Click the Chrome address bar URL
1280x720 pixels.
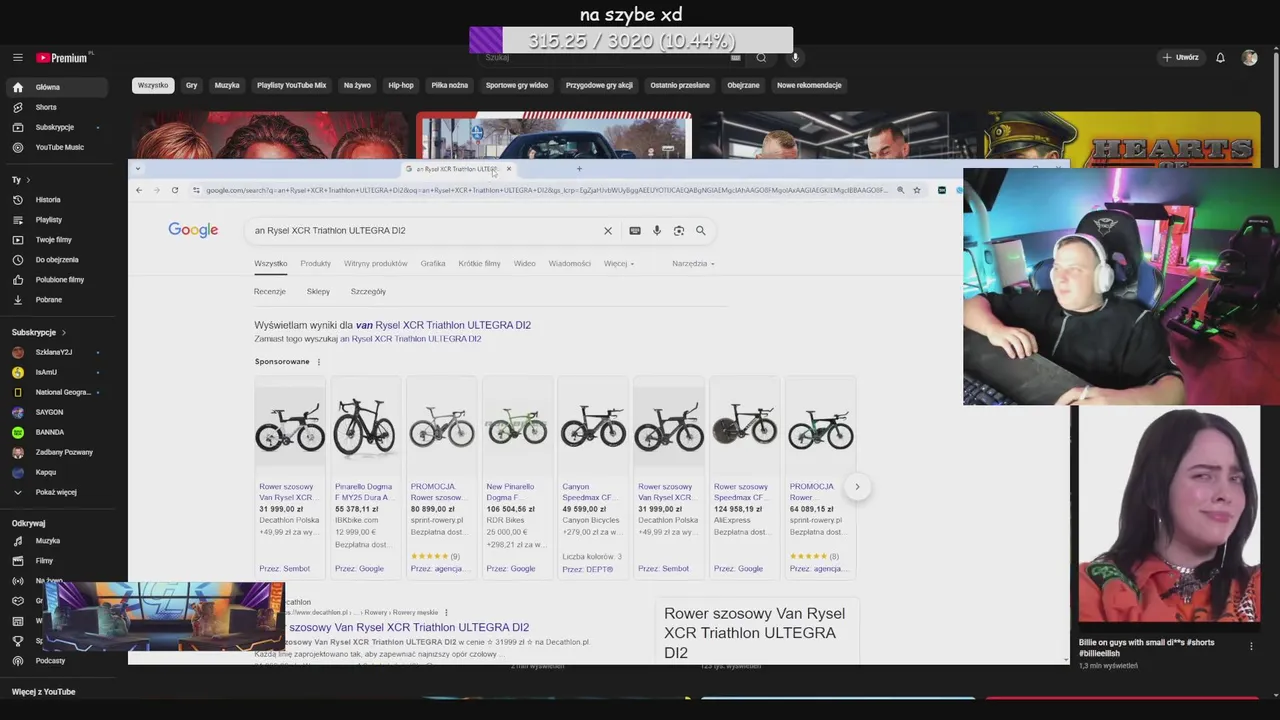click(546, 190)
